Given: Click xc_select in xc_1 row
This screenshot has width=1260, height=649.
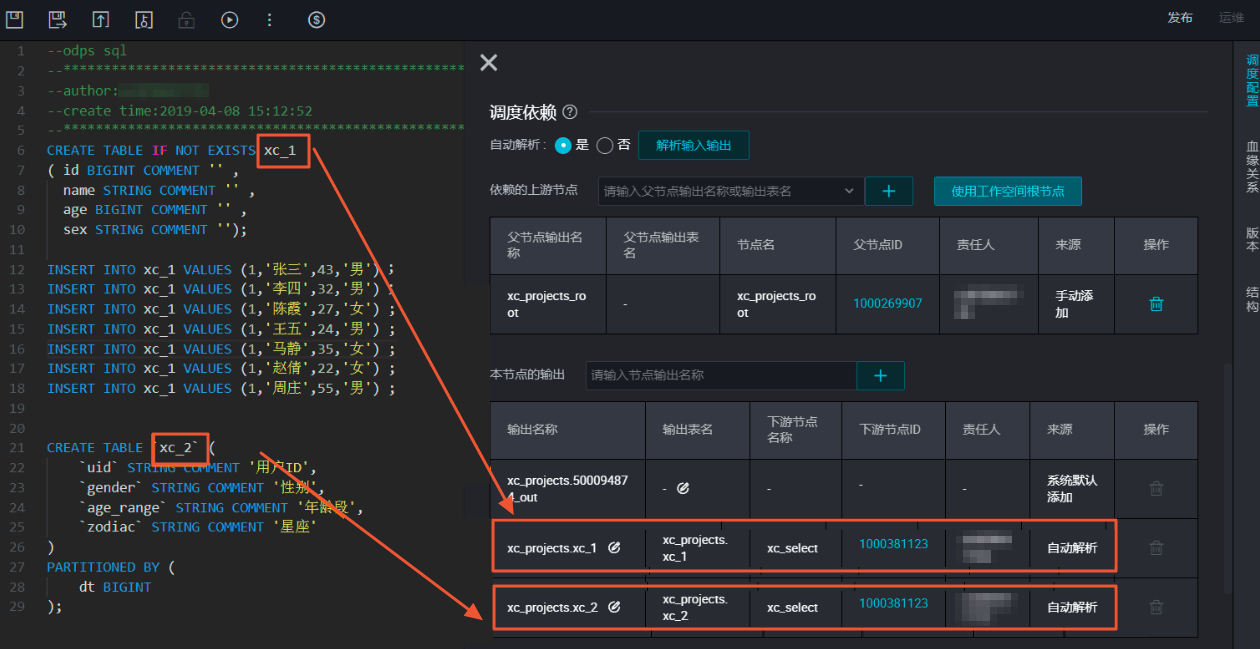Looking at the screenshot, I should [x=792, y=548].
